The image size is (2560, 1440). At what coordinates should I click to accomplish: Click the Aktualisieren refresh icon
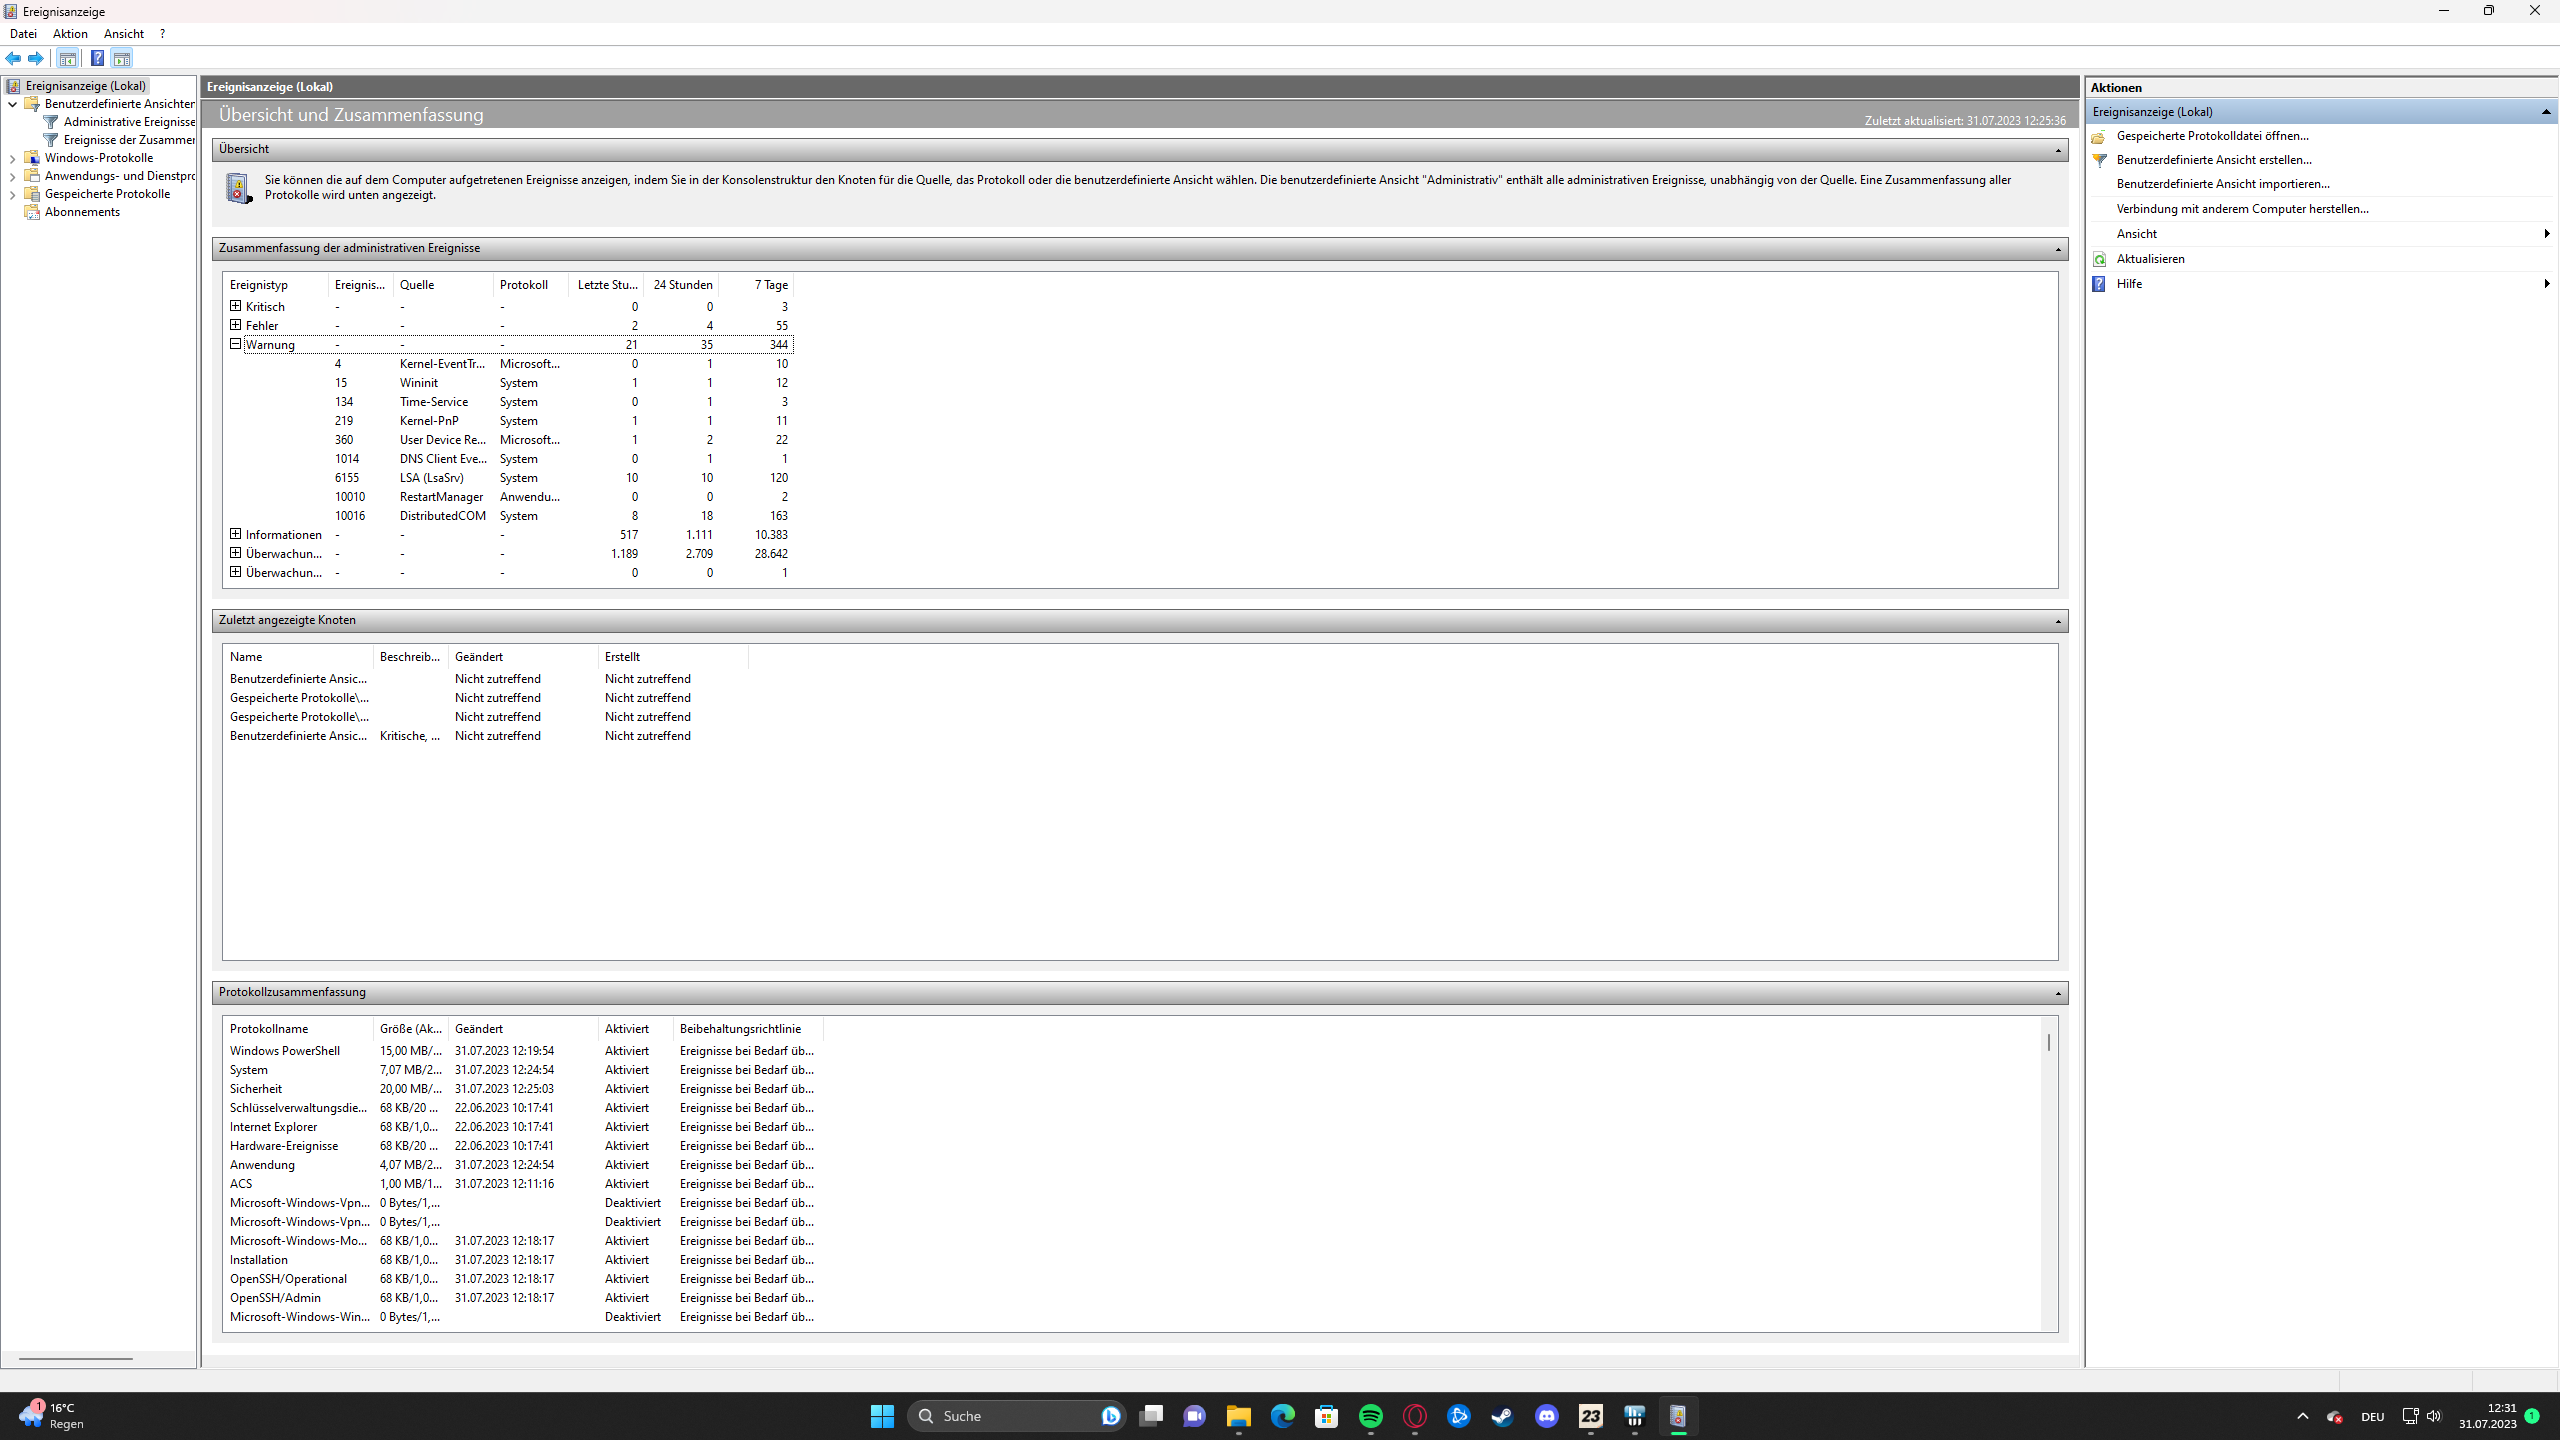pos(2100,258)
